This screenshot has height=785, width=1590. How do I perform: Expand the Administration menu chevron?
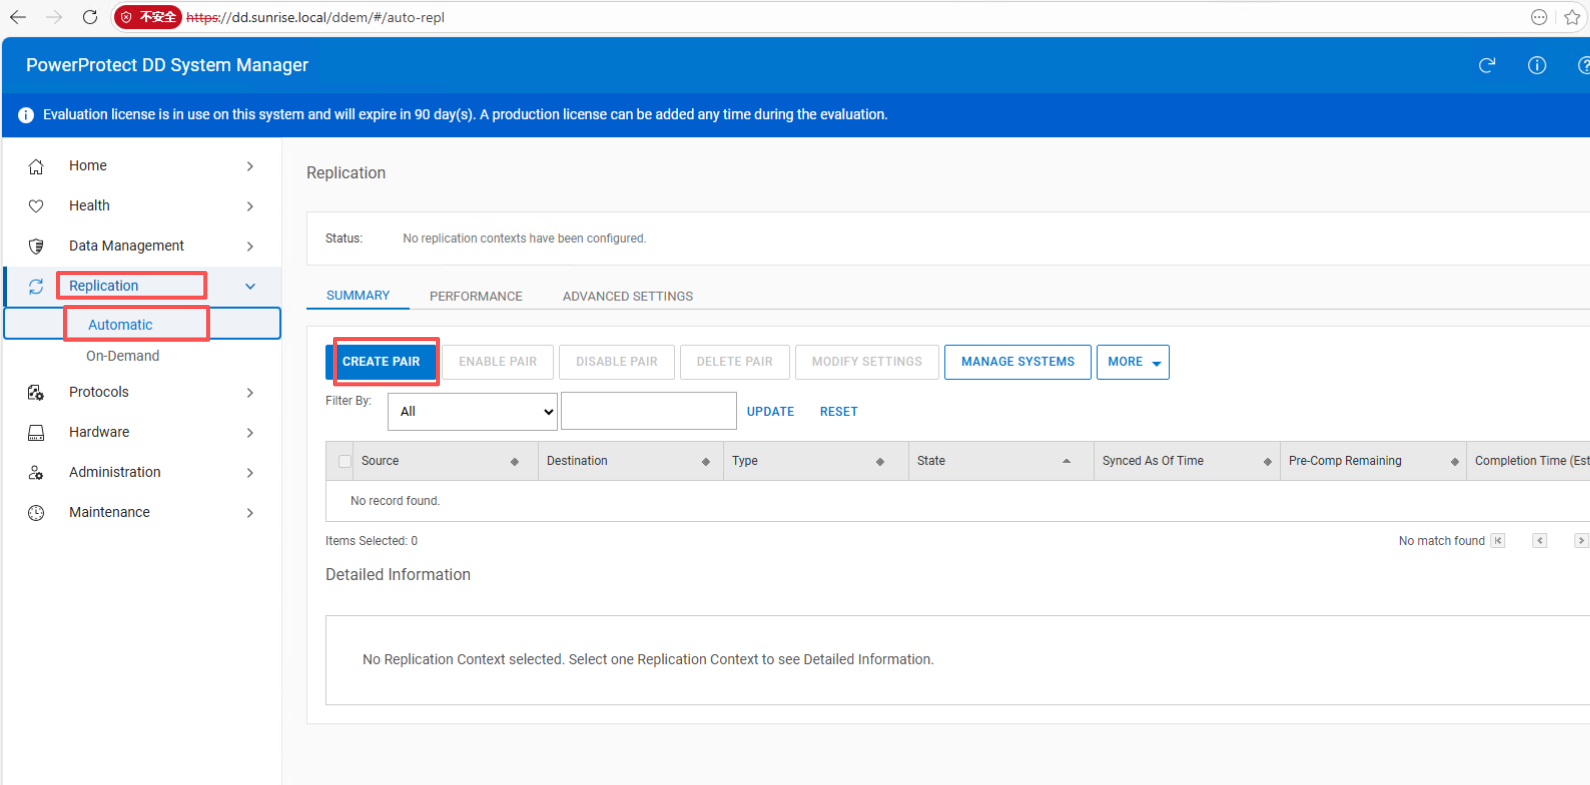coord(250,473)
